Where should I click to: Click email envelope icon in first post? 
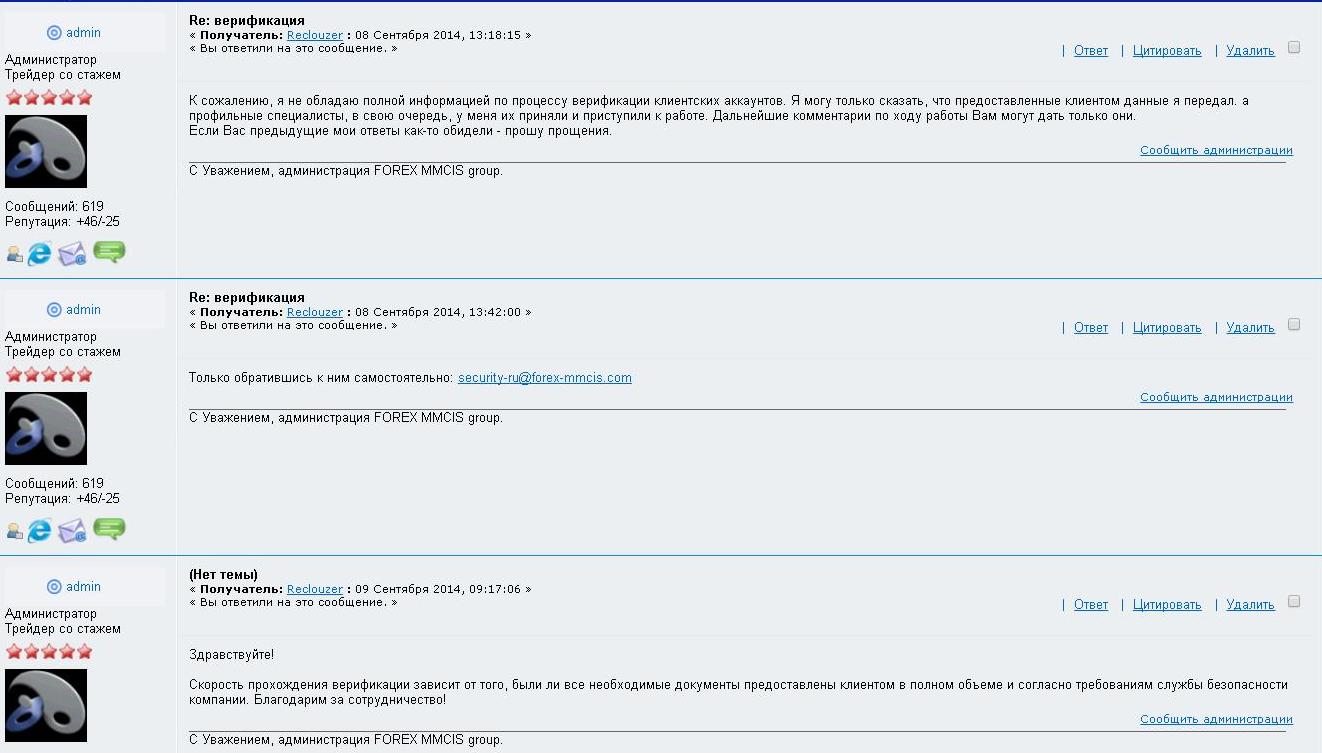click(x=72, y=254)
